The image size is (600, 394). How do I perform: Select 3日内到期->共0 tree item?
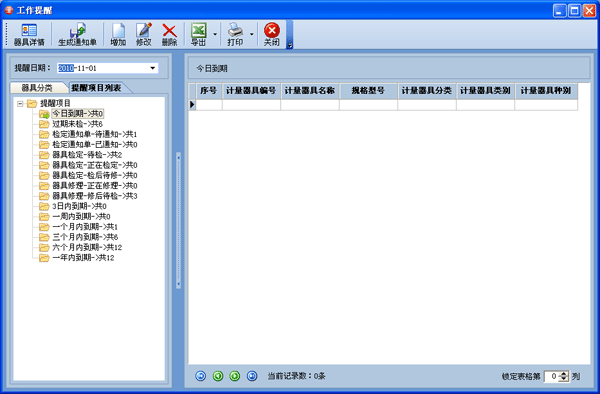click(x=79, y=207)
